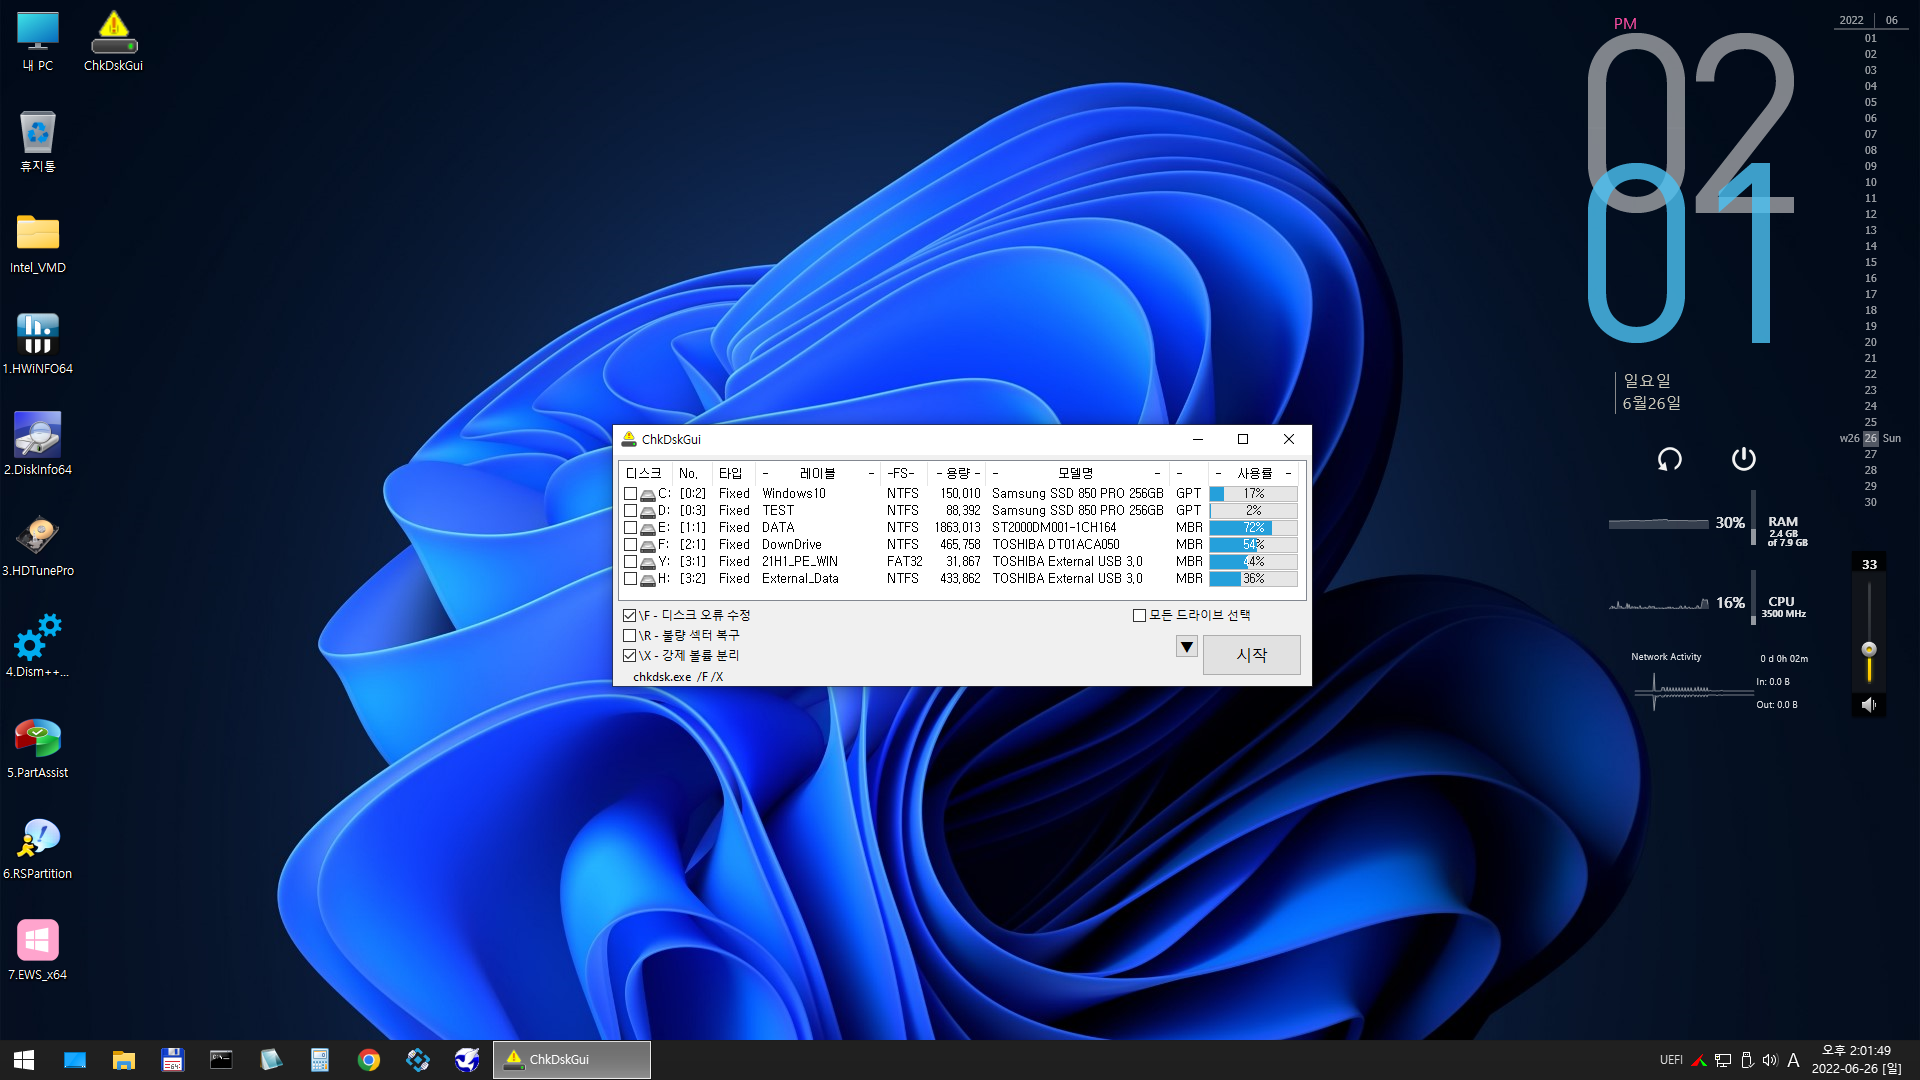This screenshot has width=1920, height=1080.
Task: Check the H: External_Data drive checkbox
Action: coord(630,579)
